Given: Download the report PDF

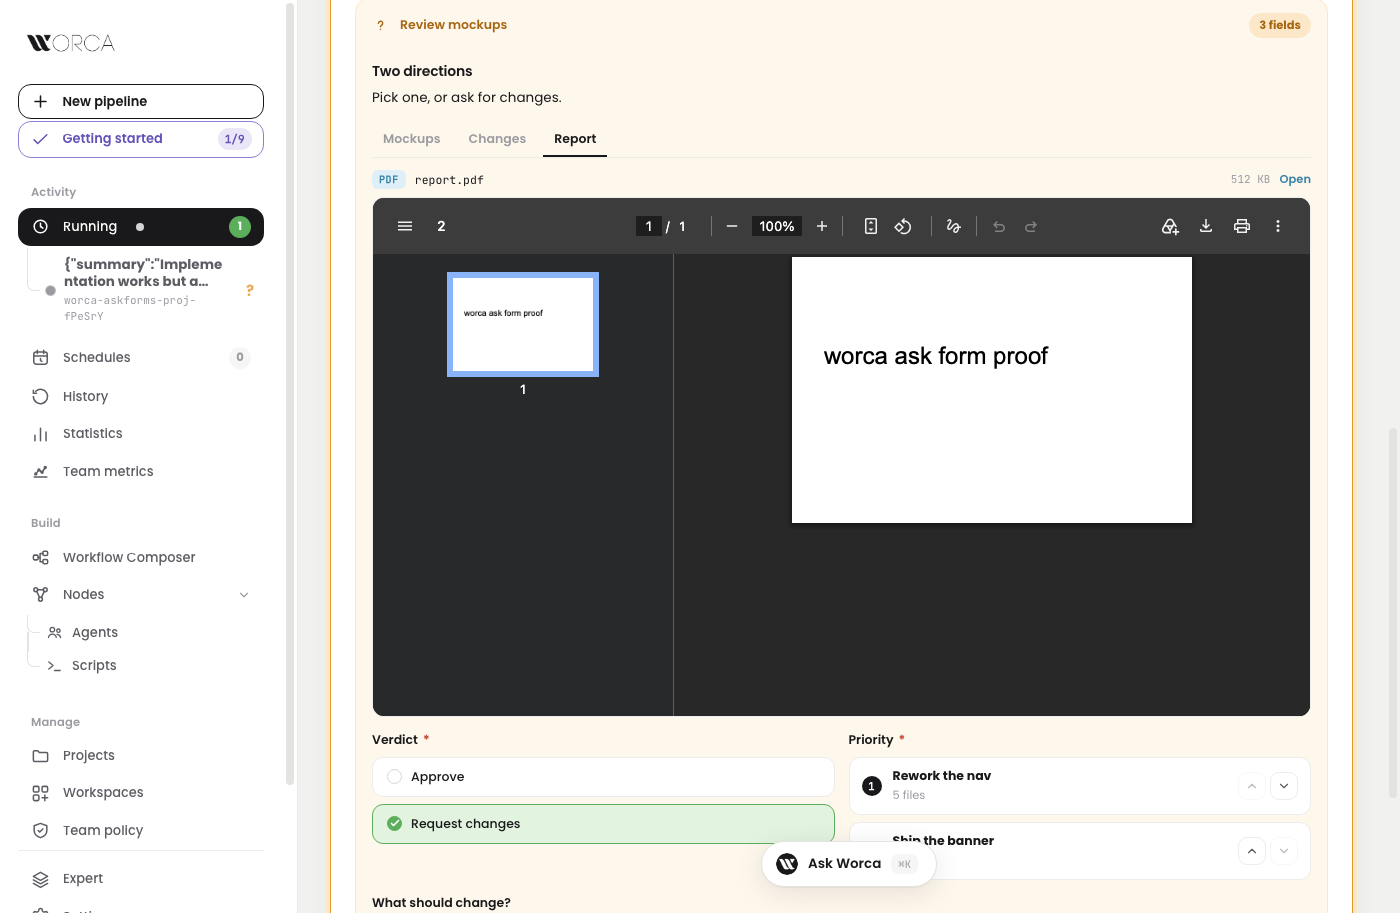Looking at the screenshot, I should [x=1206, y=226].
